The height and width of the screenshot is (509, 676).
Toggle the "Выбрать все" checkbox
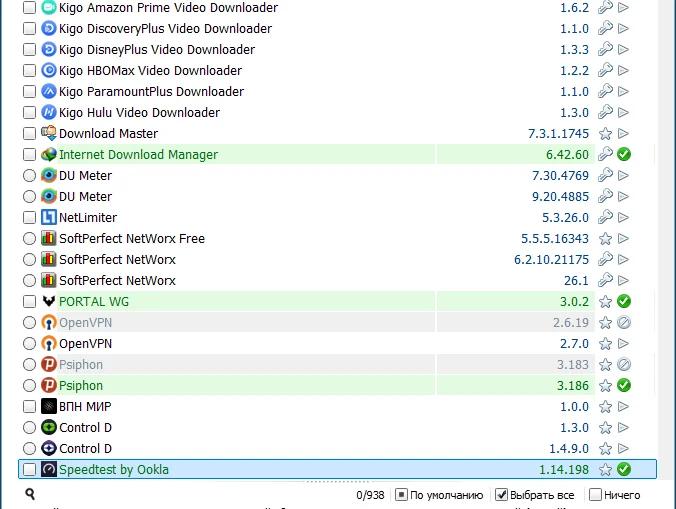click(x=503, y=495)
